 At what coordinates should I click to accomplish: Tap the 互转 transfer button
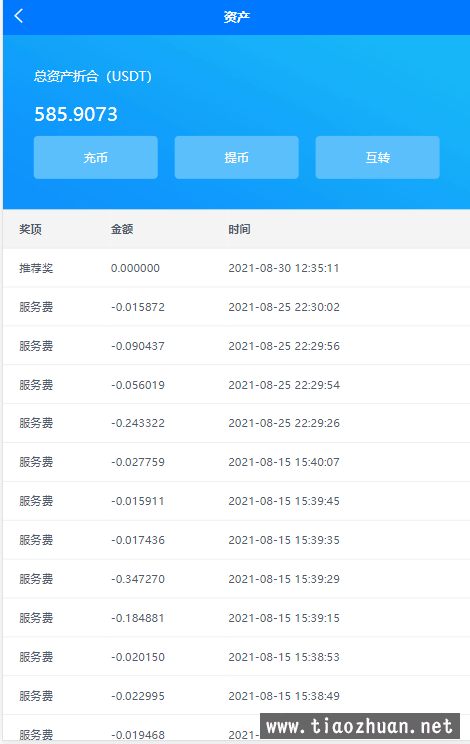378,158
